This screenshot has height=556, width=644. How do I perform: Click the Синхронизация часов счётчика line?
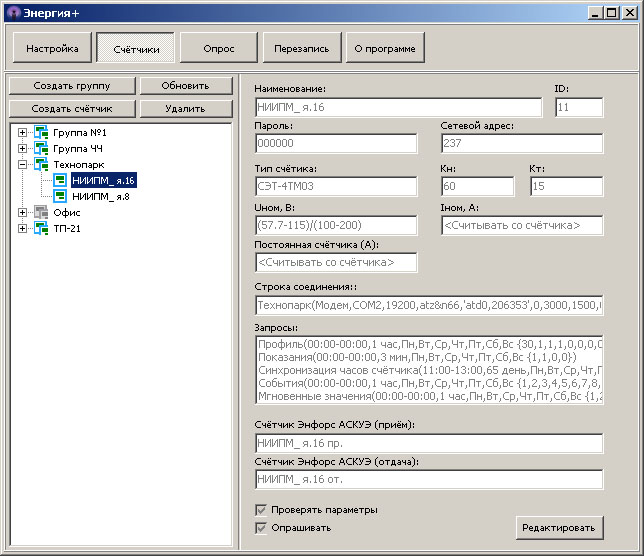[430, 370]
